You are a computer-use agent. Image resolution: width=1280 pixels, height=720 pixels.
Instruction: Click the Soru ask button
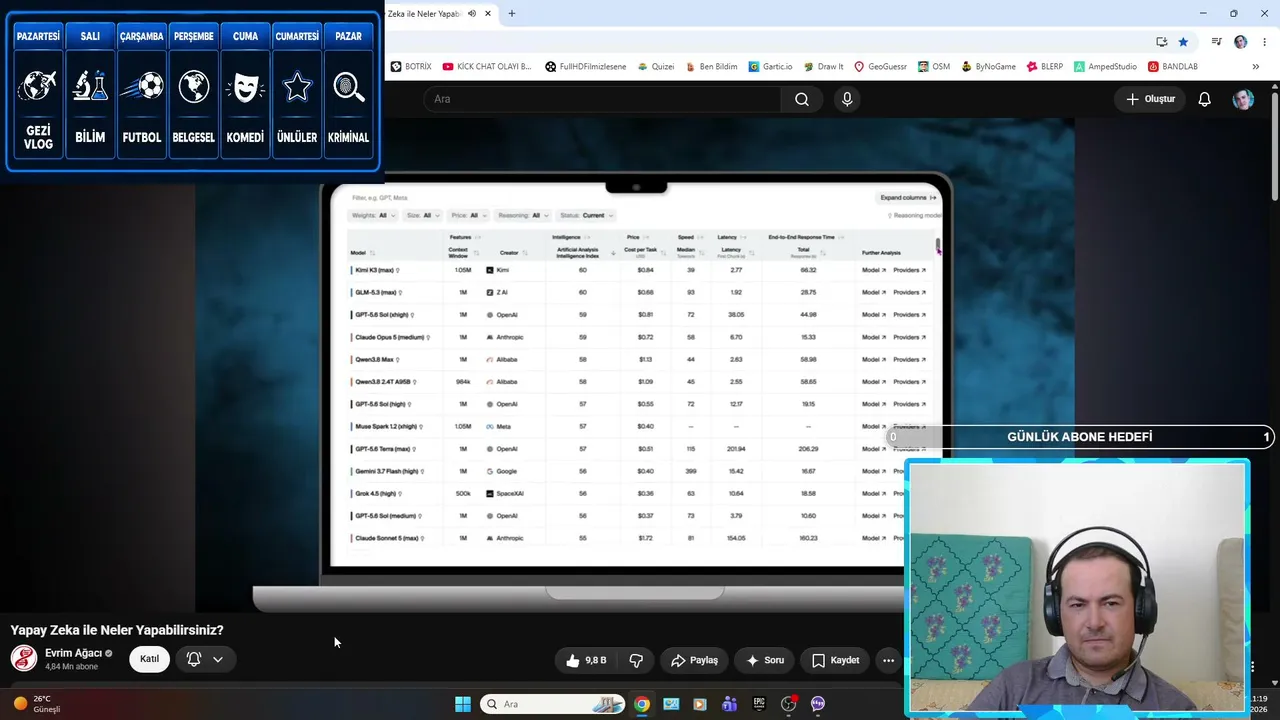click(765, 660)
